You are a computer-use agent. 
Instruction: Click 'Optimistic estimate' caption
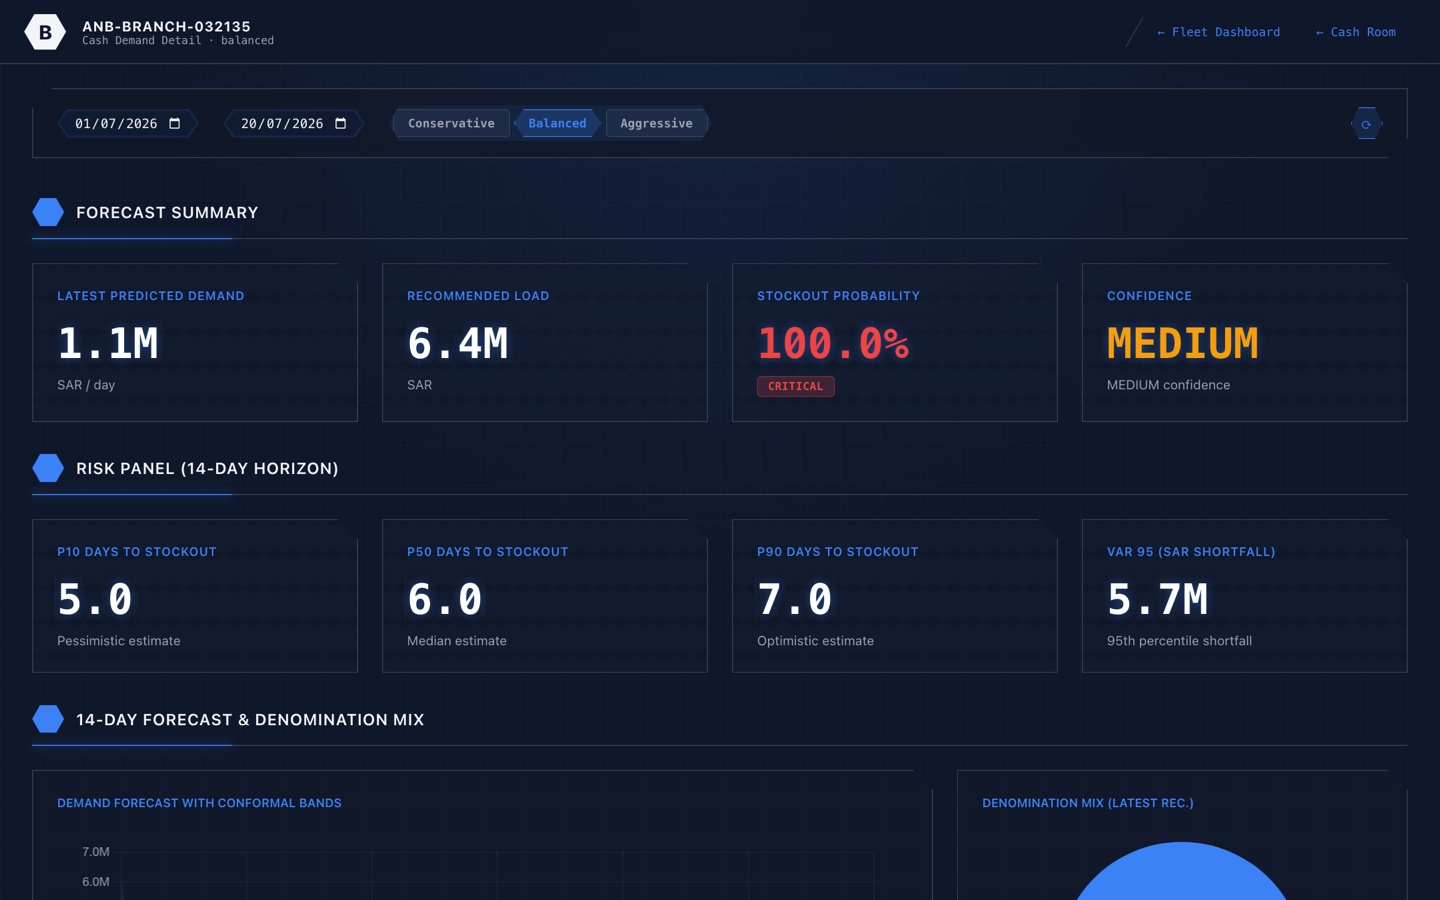[815, 641]
